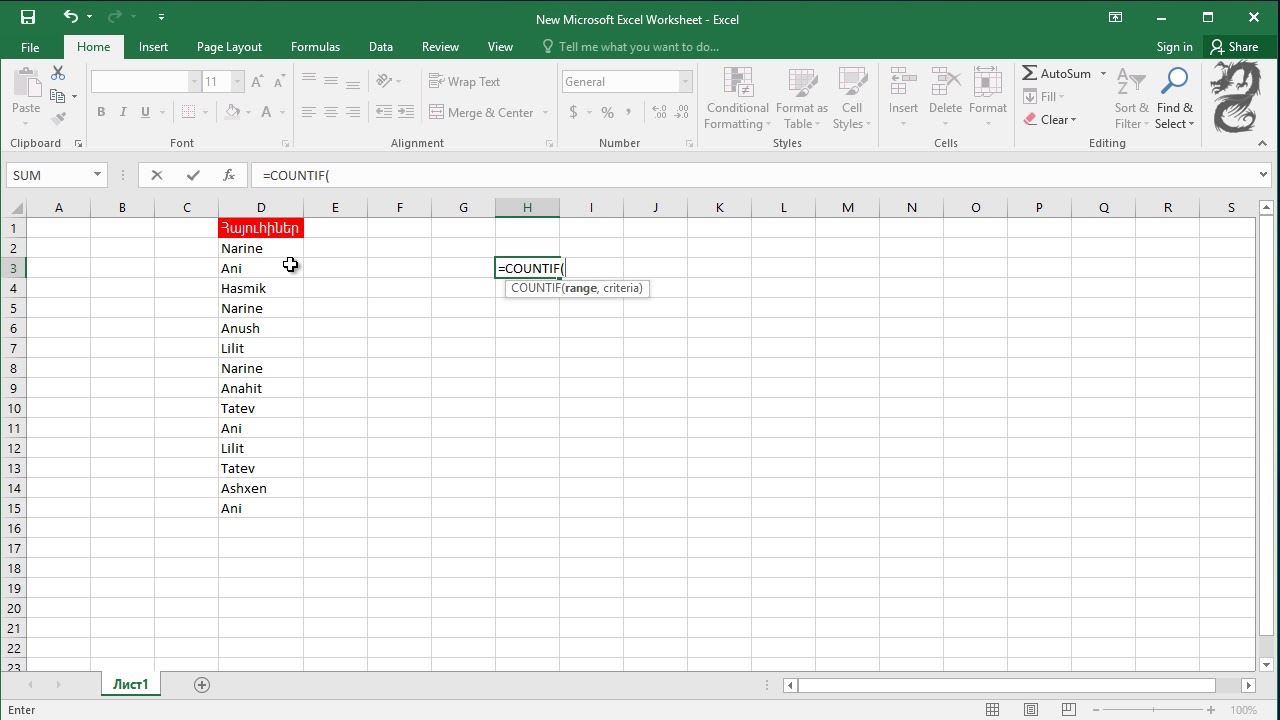Open the Fill dropdown

tap(1044, 97)
